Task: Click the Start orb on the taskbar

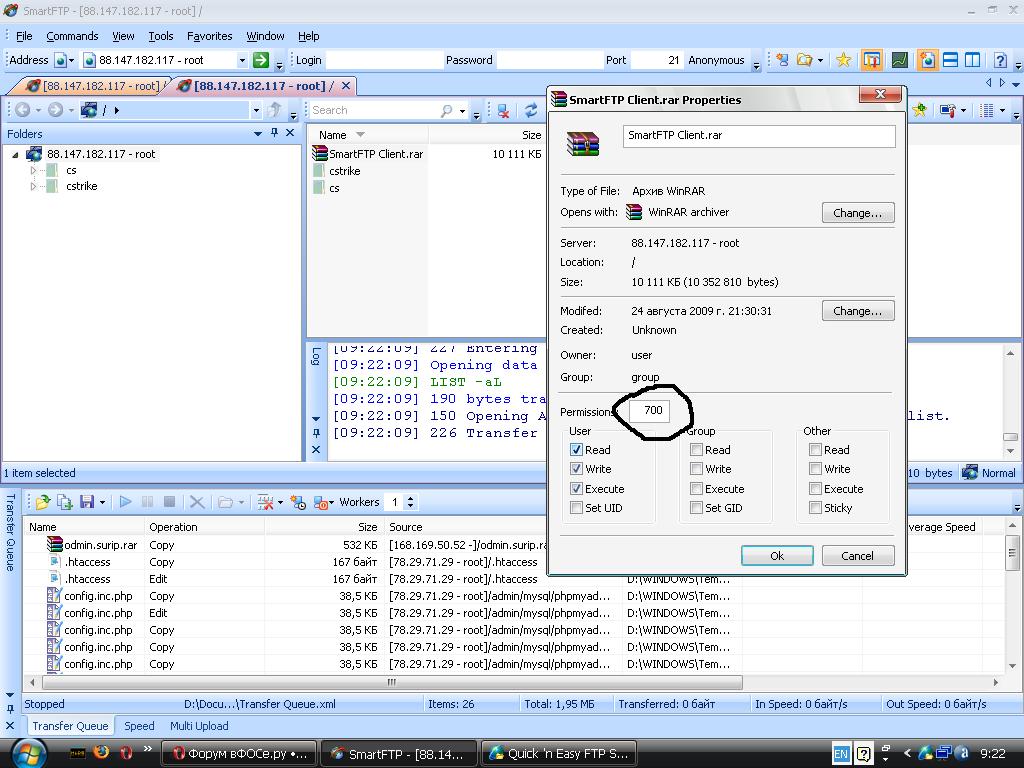Action: tap(27, 752)
